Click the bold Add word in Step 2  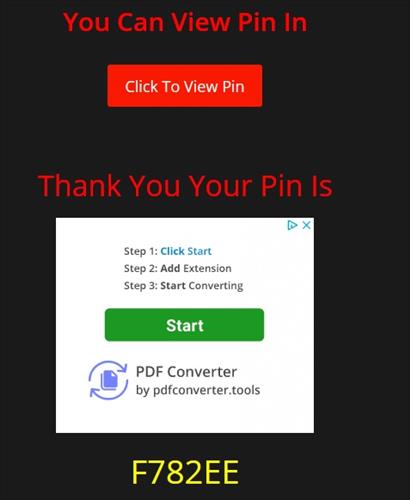pos(170,268)
